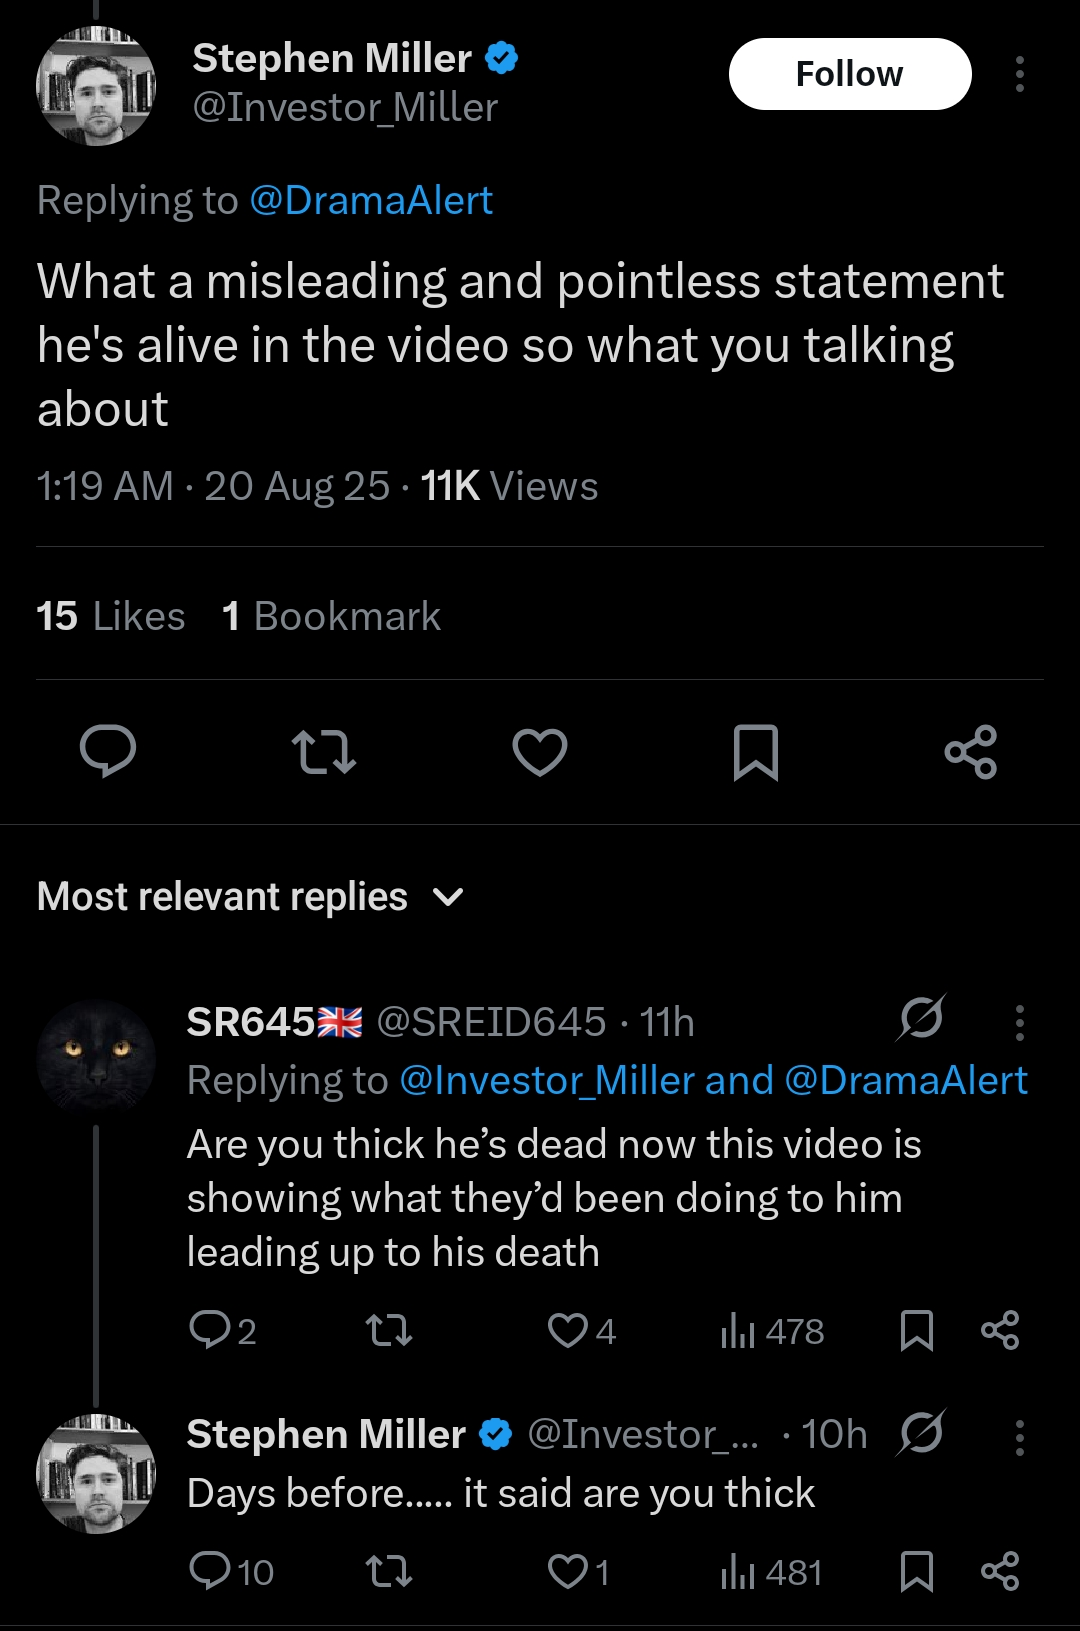Like SR645's reply
This screenshot has height=1631, width=1080.
coord(568,1330)
